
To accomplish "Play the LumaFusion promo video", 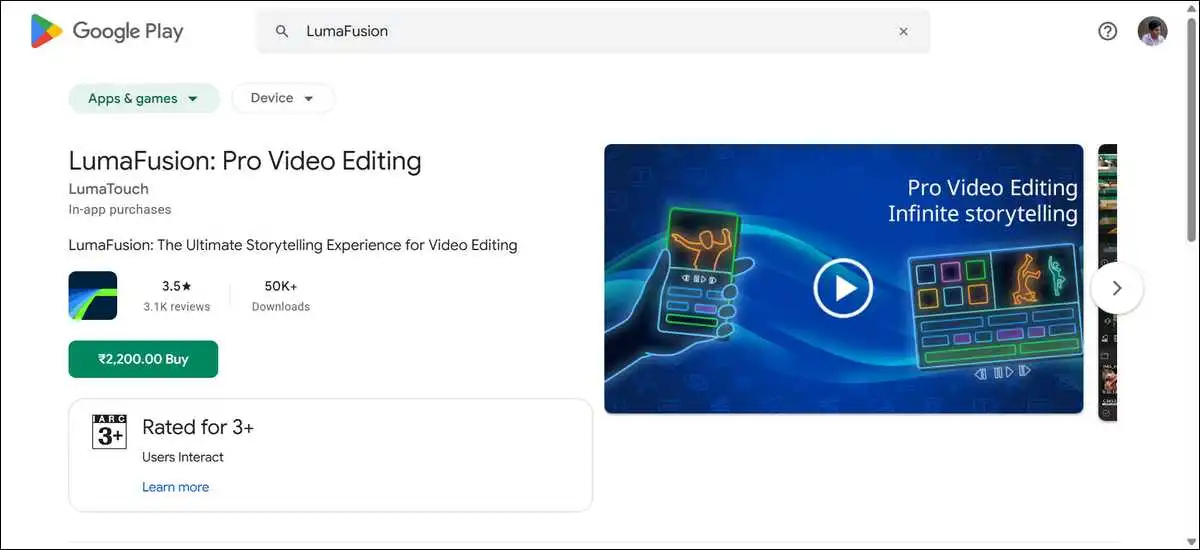I will click(x=843, y=288).
